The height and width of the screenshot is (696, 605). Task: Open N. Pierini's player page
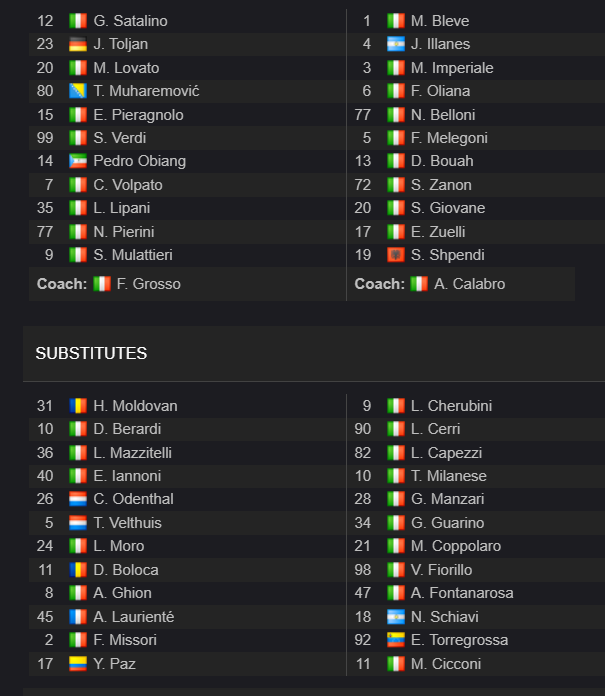pos(124,232)
